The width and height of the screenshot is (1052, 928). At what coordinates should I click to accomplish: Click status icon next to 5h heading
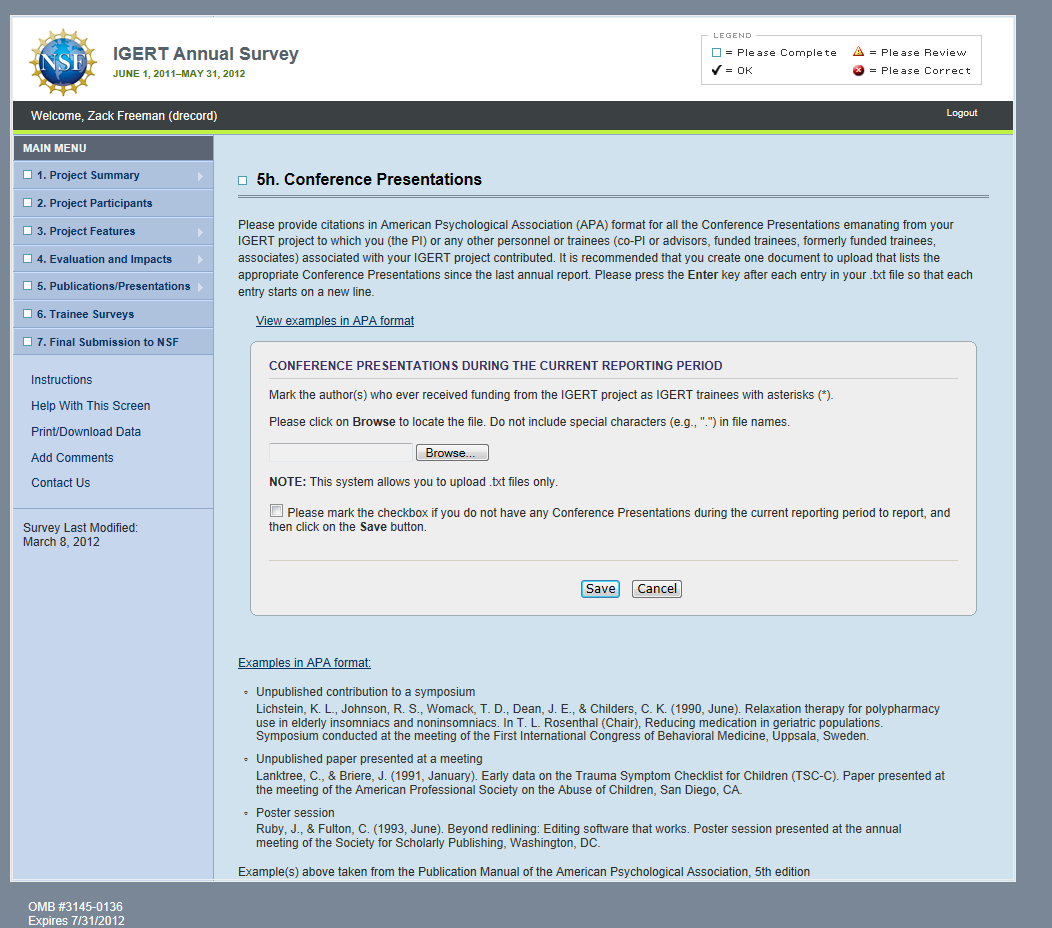[x=242, y=181]
